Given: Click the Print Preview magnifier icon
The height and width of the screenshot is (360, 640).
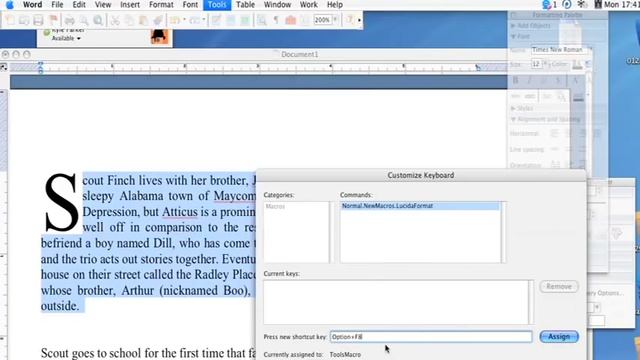Looking at the screenshot, I should pyautogui.click(x=84, y=20).
